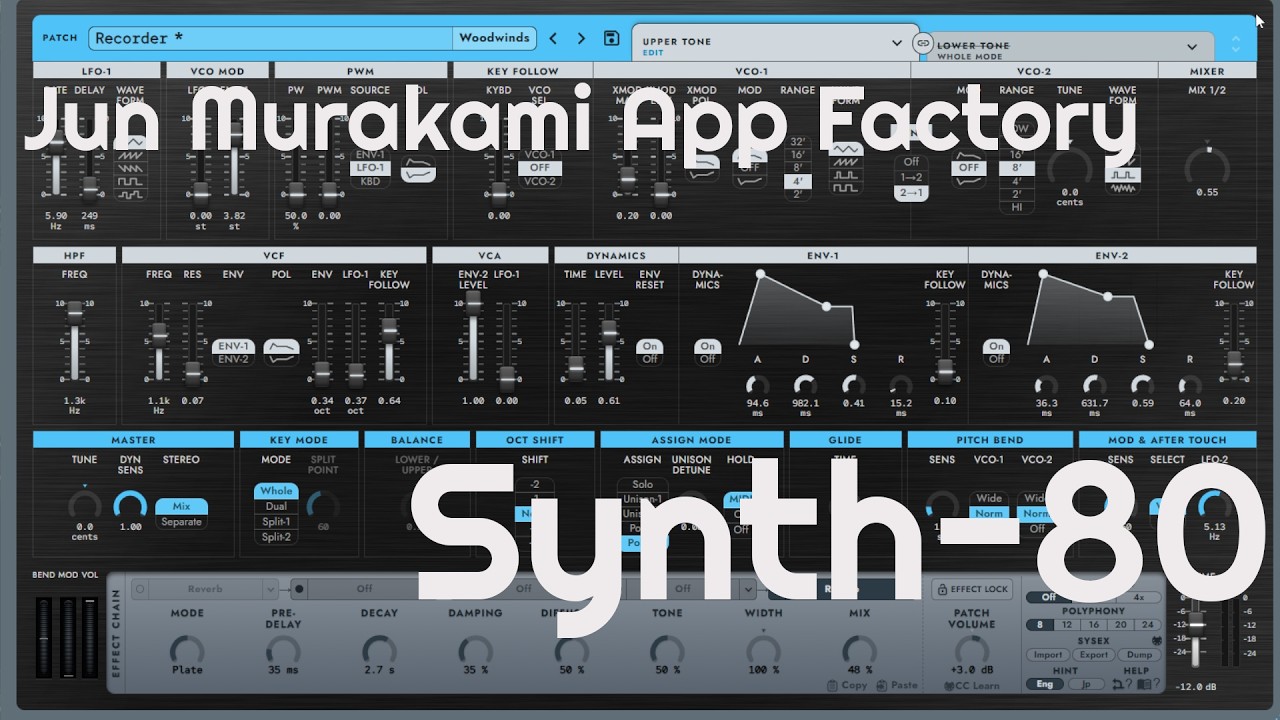
Task: Save the patch with the floppy disk icon
Action: (x=611, y=38)
